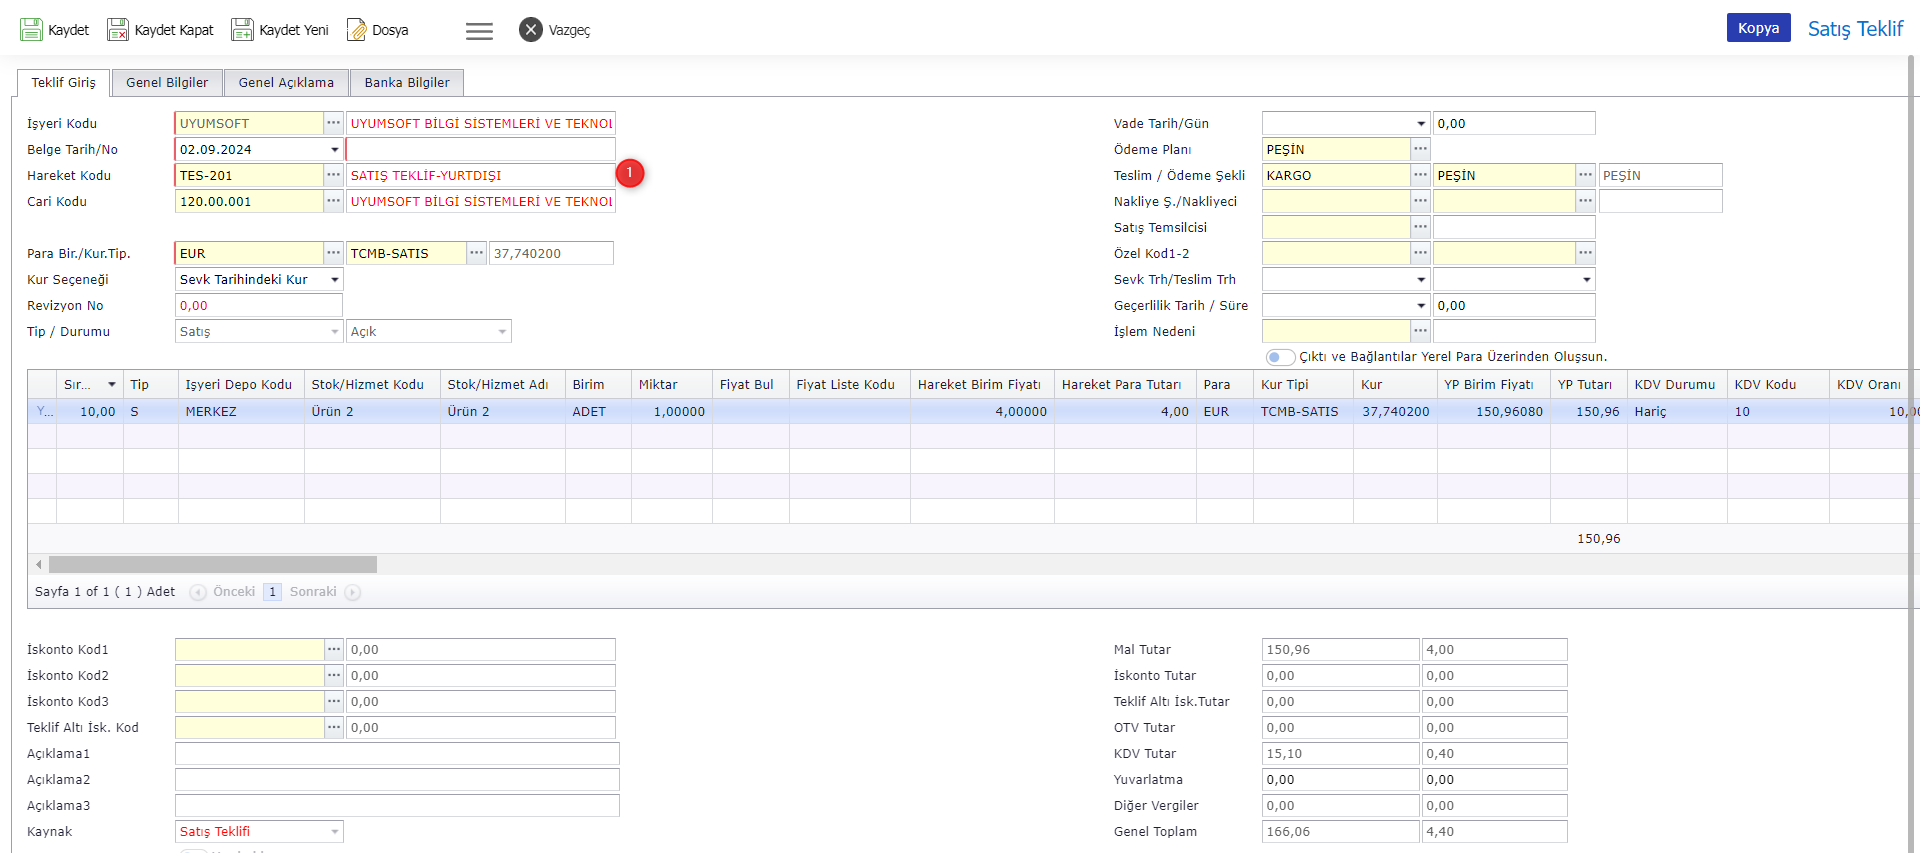Click the Kaydet Kapat icon
The width and height of the screenshot is (1920, 853).
(118, 30)
